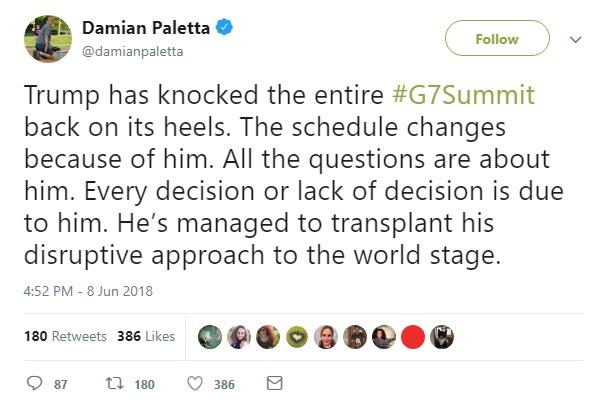Click the last liker avatar in the row
605x419 pixels.
click(x=441, y=337)
